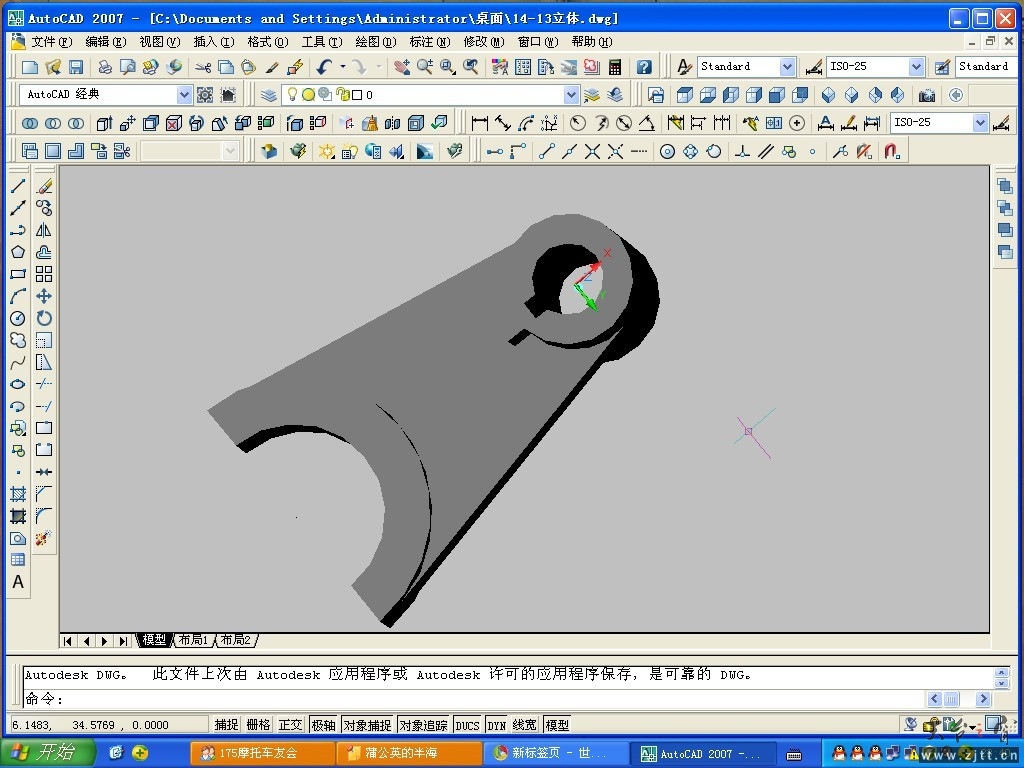The image size is (1024, 768).
Task: Expand the AutoCAD 经典 workspace dropdown
Action: 184,95
